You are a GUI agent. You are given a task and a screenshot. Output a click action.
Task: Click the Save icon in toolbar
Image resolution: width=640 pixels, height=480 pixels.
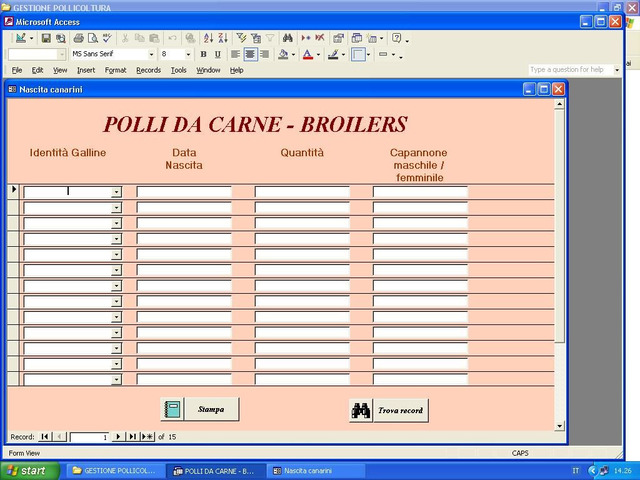(x=46, y=38)
